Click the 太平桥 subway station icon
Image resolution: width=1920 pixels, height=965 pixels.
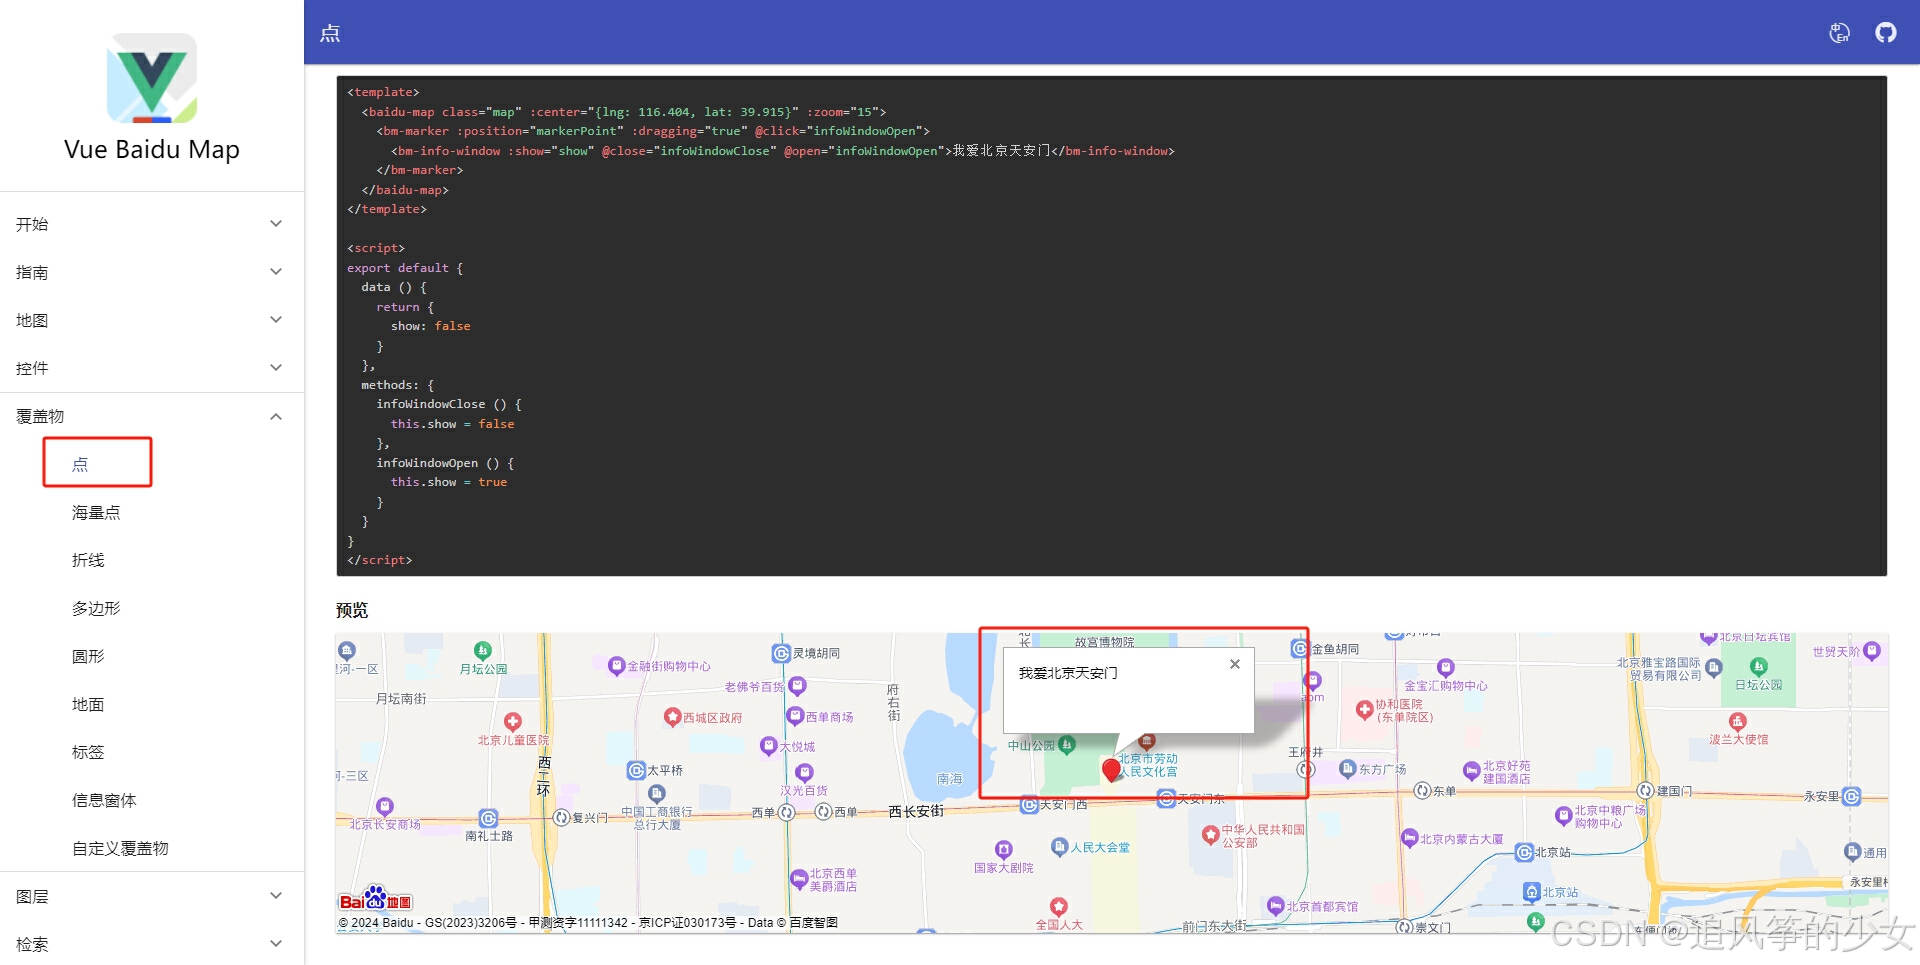pos(636,770)
